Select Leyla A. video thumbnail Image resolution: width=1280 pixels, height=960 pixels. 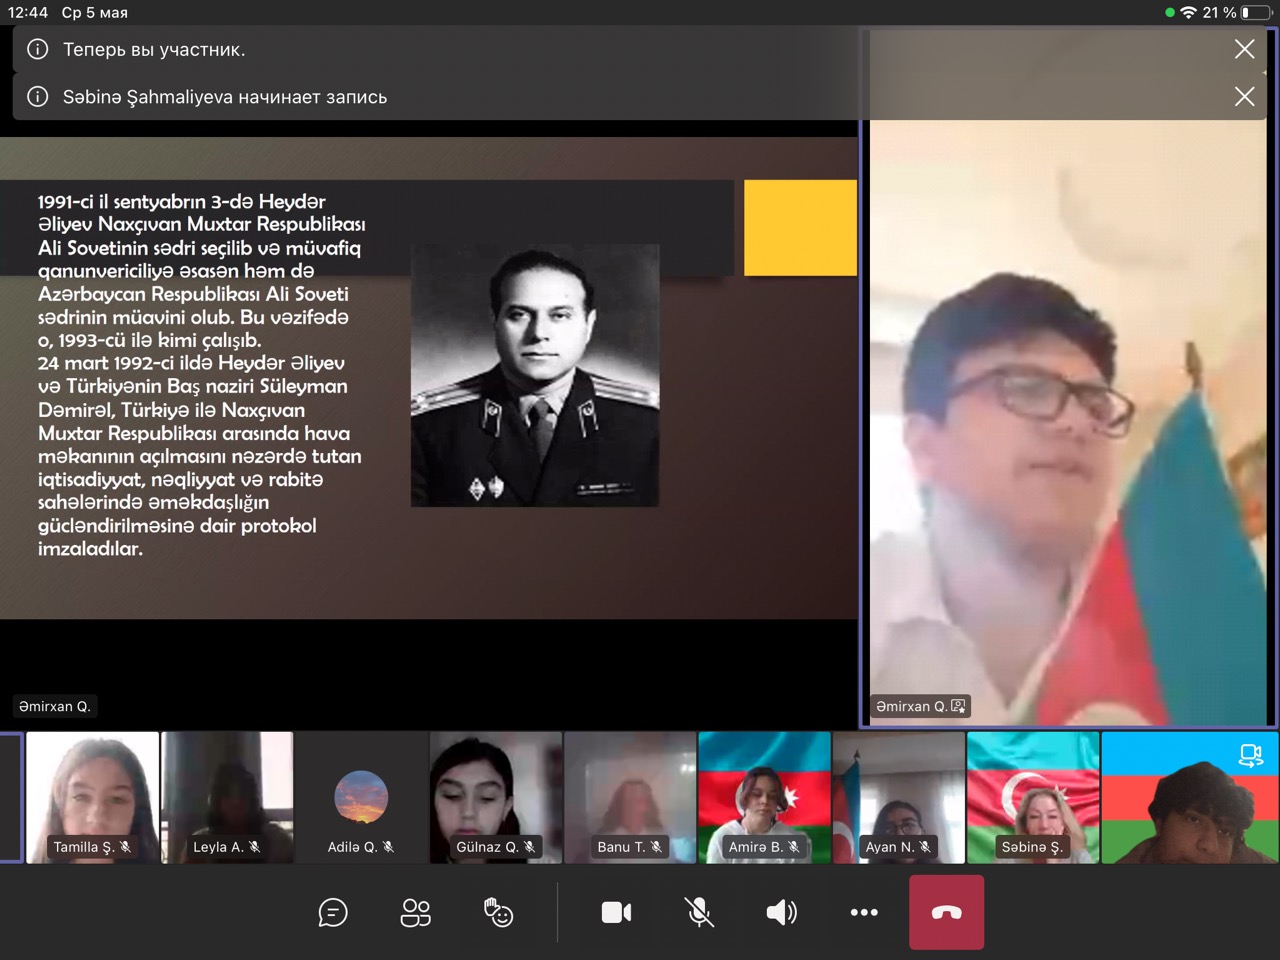(227, 797)
